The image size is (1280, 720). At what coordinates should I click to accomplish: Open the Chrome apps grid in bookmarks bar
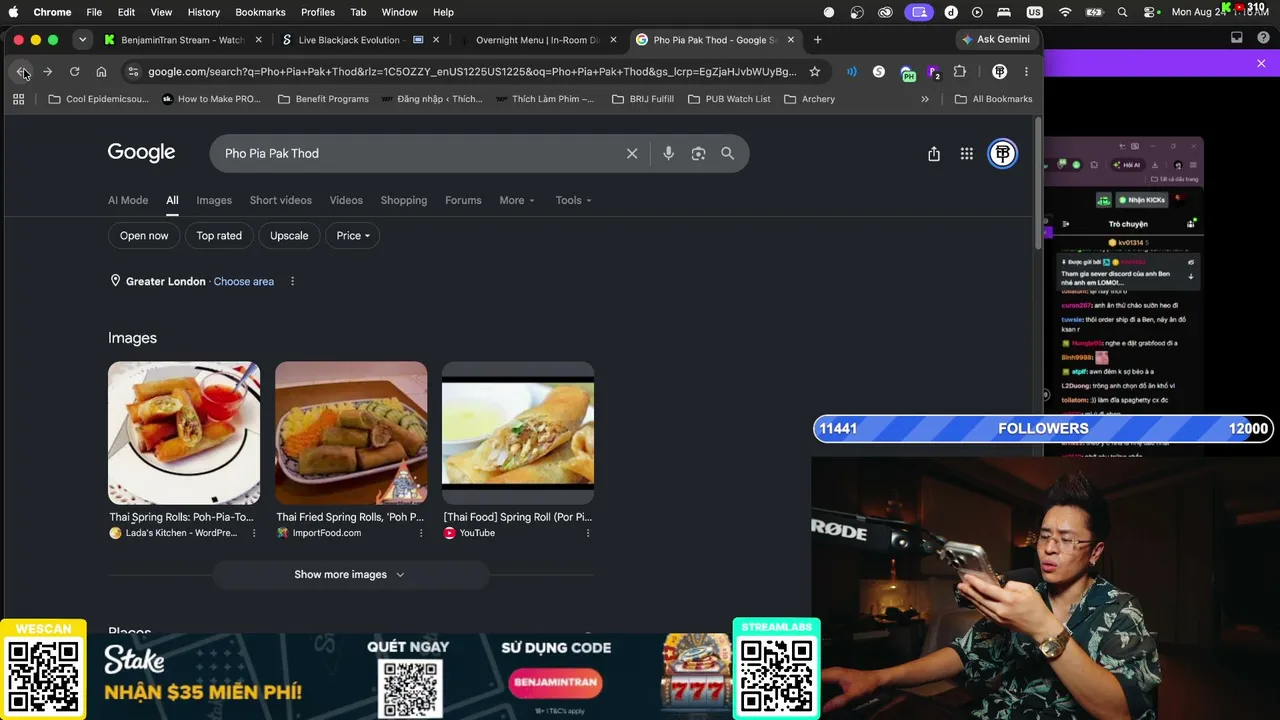[x=18, y=99]
